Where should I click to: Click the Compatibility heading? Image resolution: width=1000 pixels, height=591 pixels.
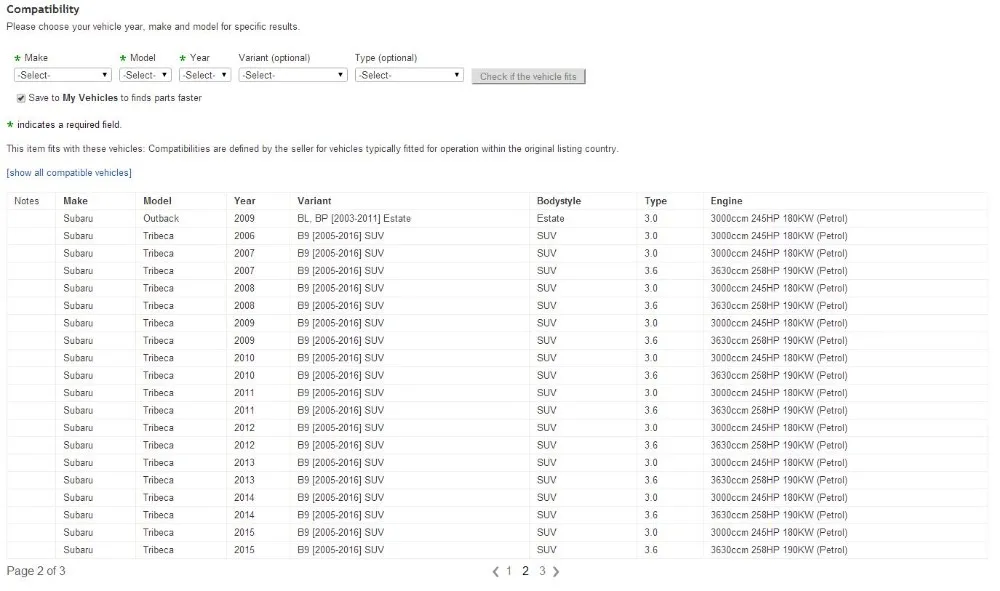(x=43, y=9)
